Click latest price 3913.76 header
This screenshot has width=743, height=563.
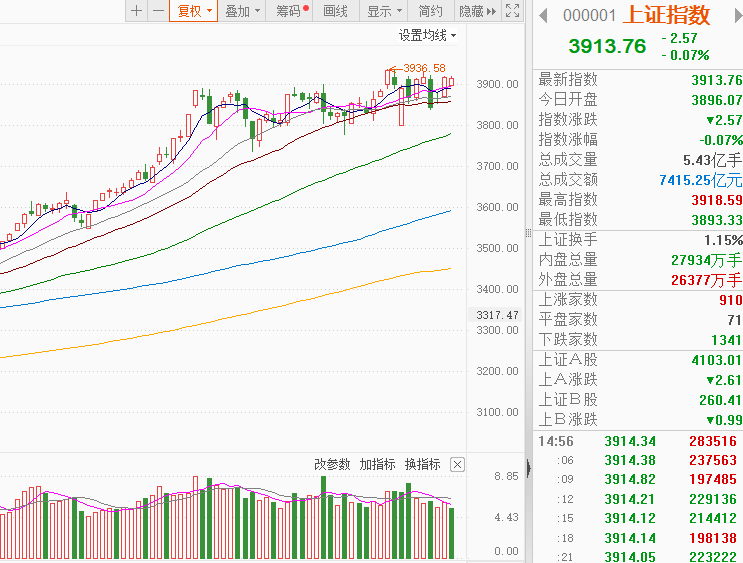[607, 46]
